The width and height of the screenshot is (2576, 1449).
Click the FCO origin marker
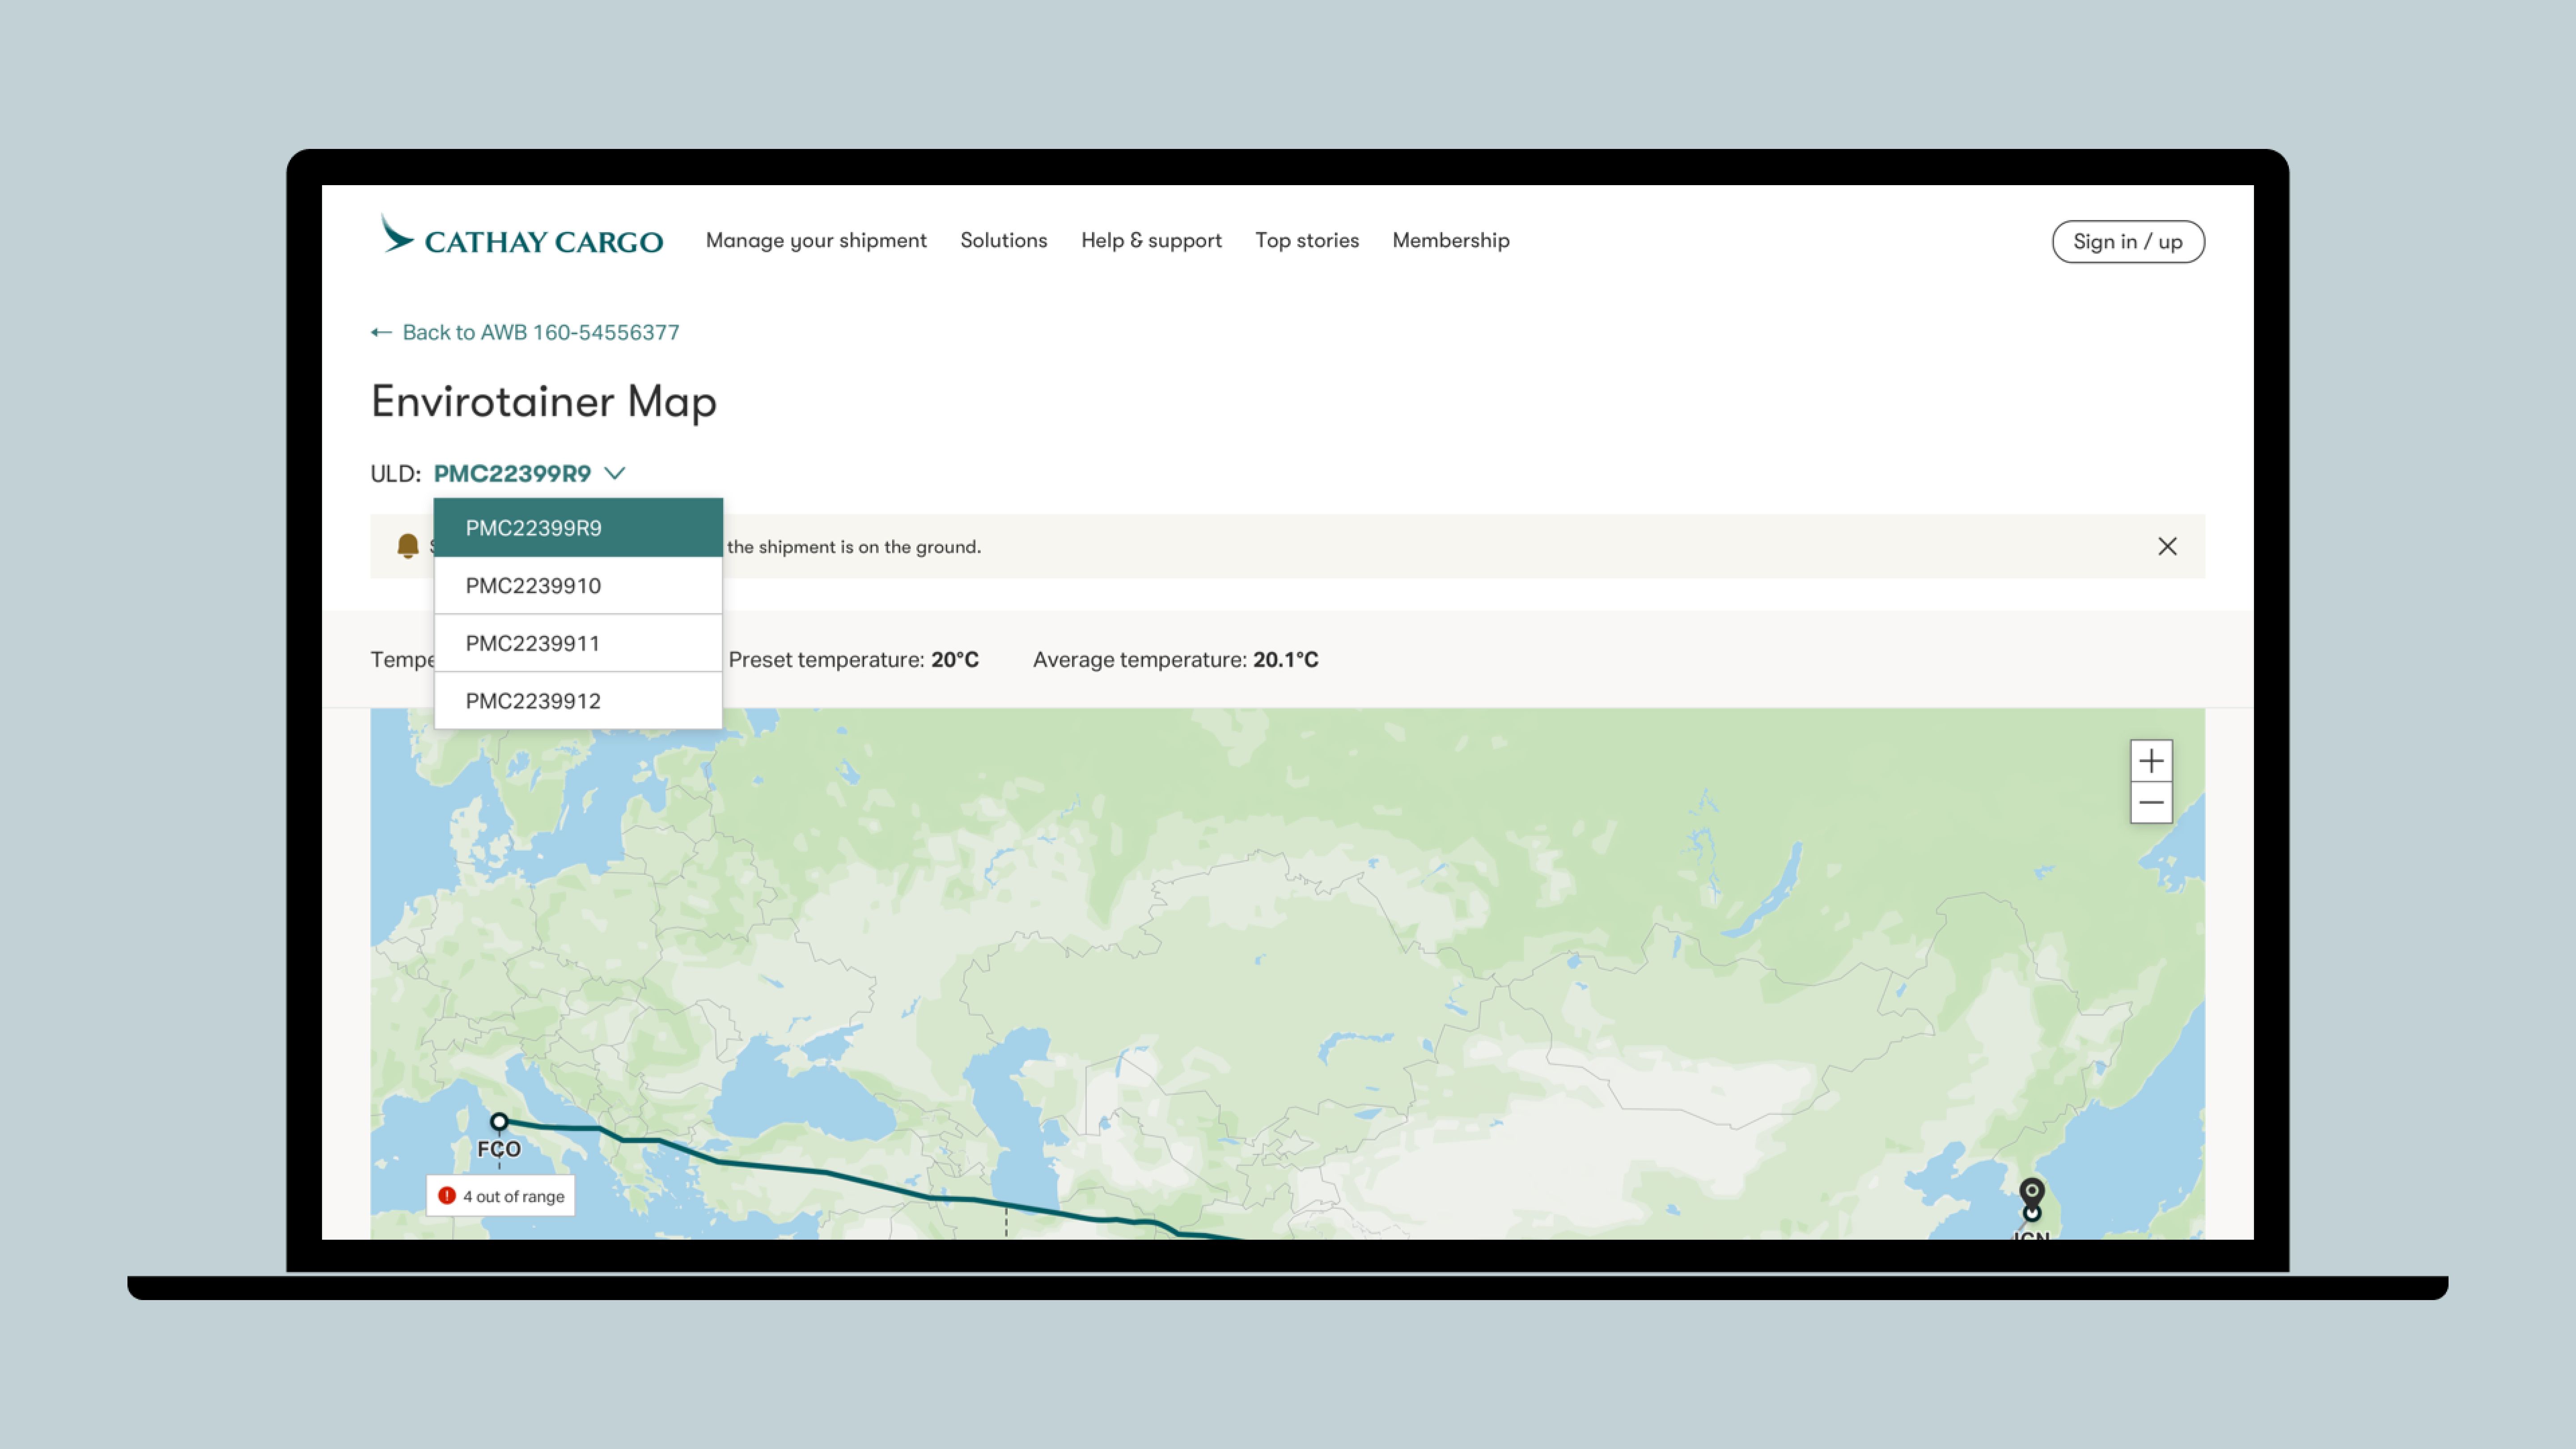click(499, 1122)
